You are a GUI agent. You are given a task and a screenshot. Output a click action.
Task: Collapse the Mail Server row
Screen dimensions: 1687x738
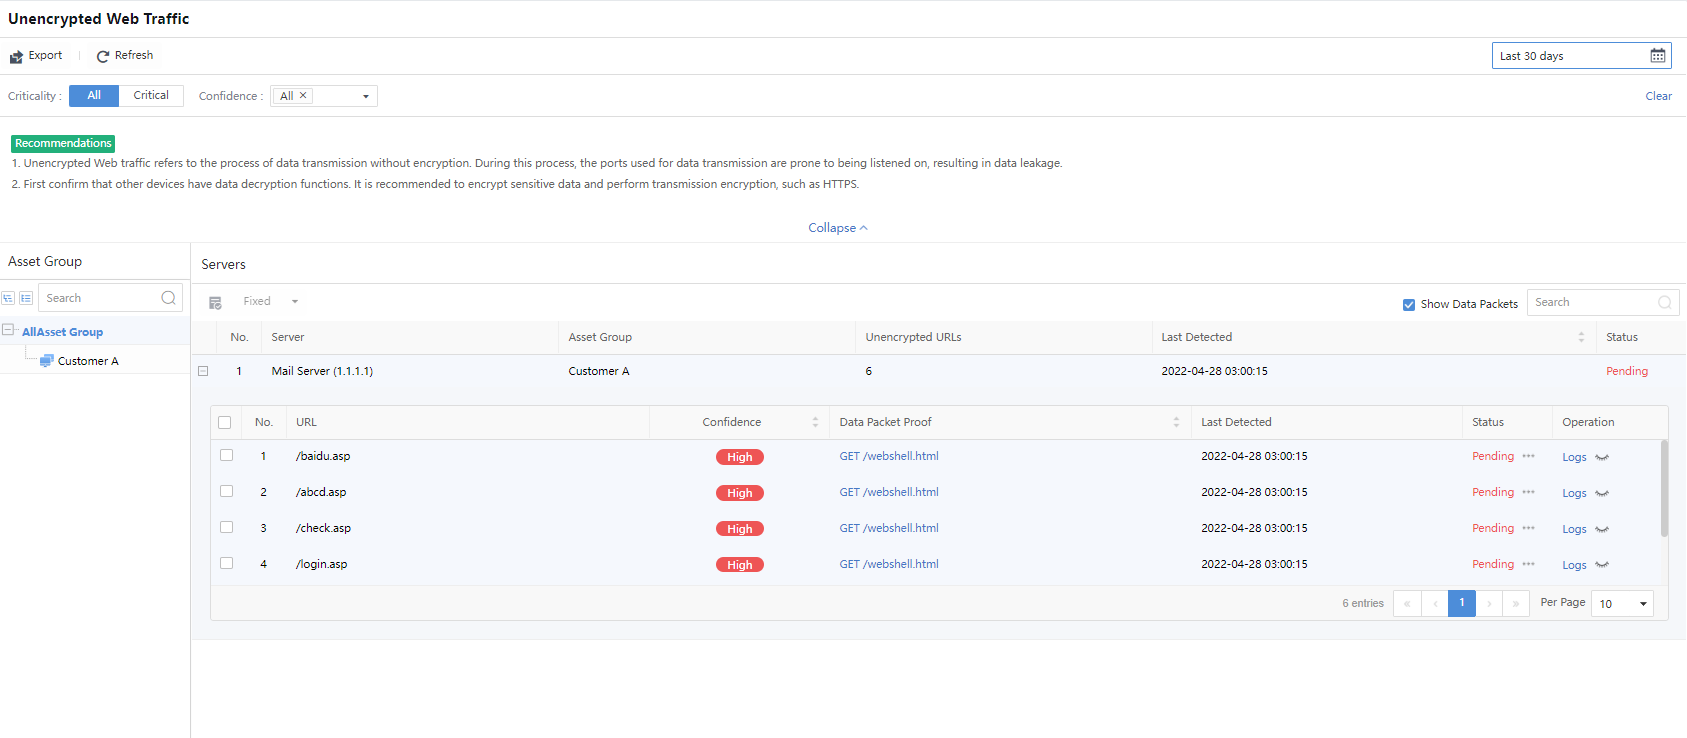tap(203, 371)
